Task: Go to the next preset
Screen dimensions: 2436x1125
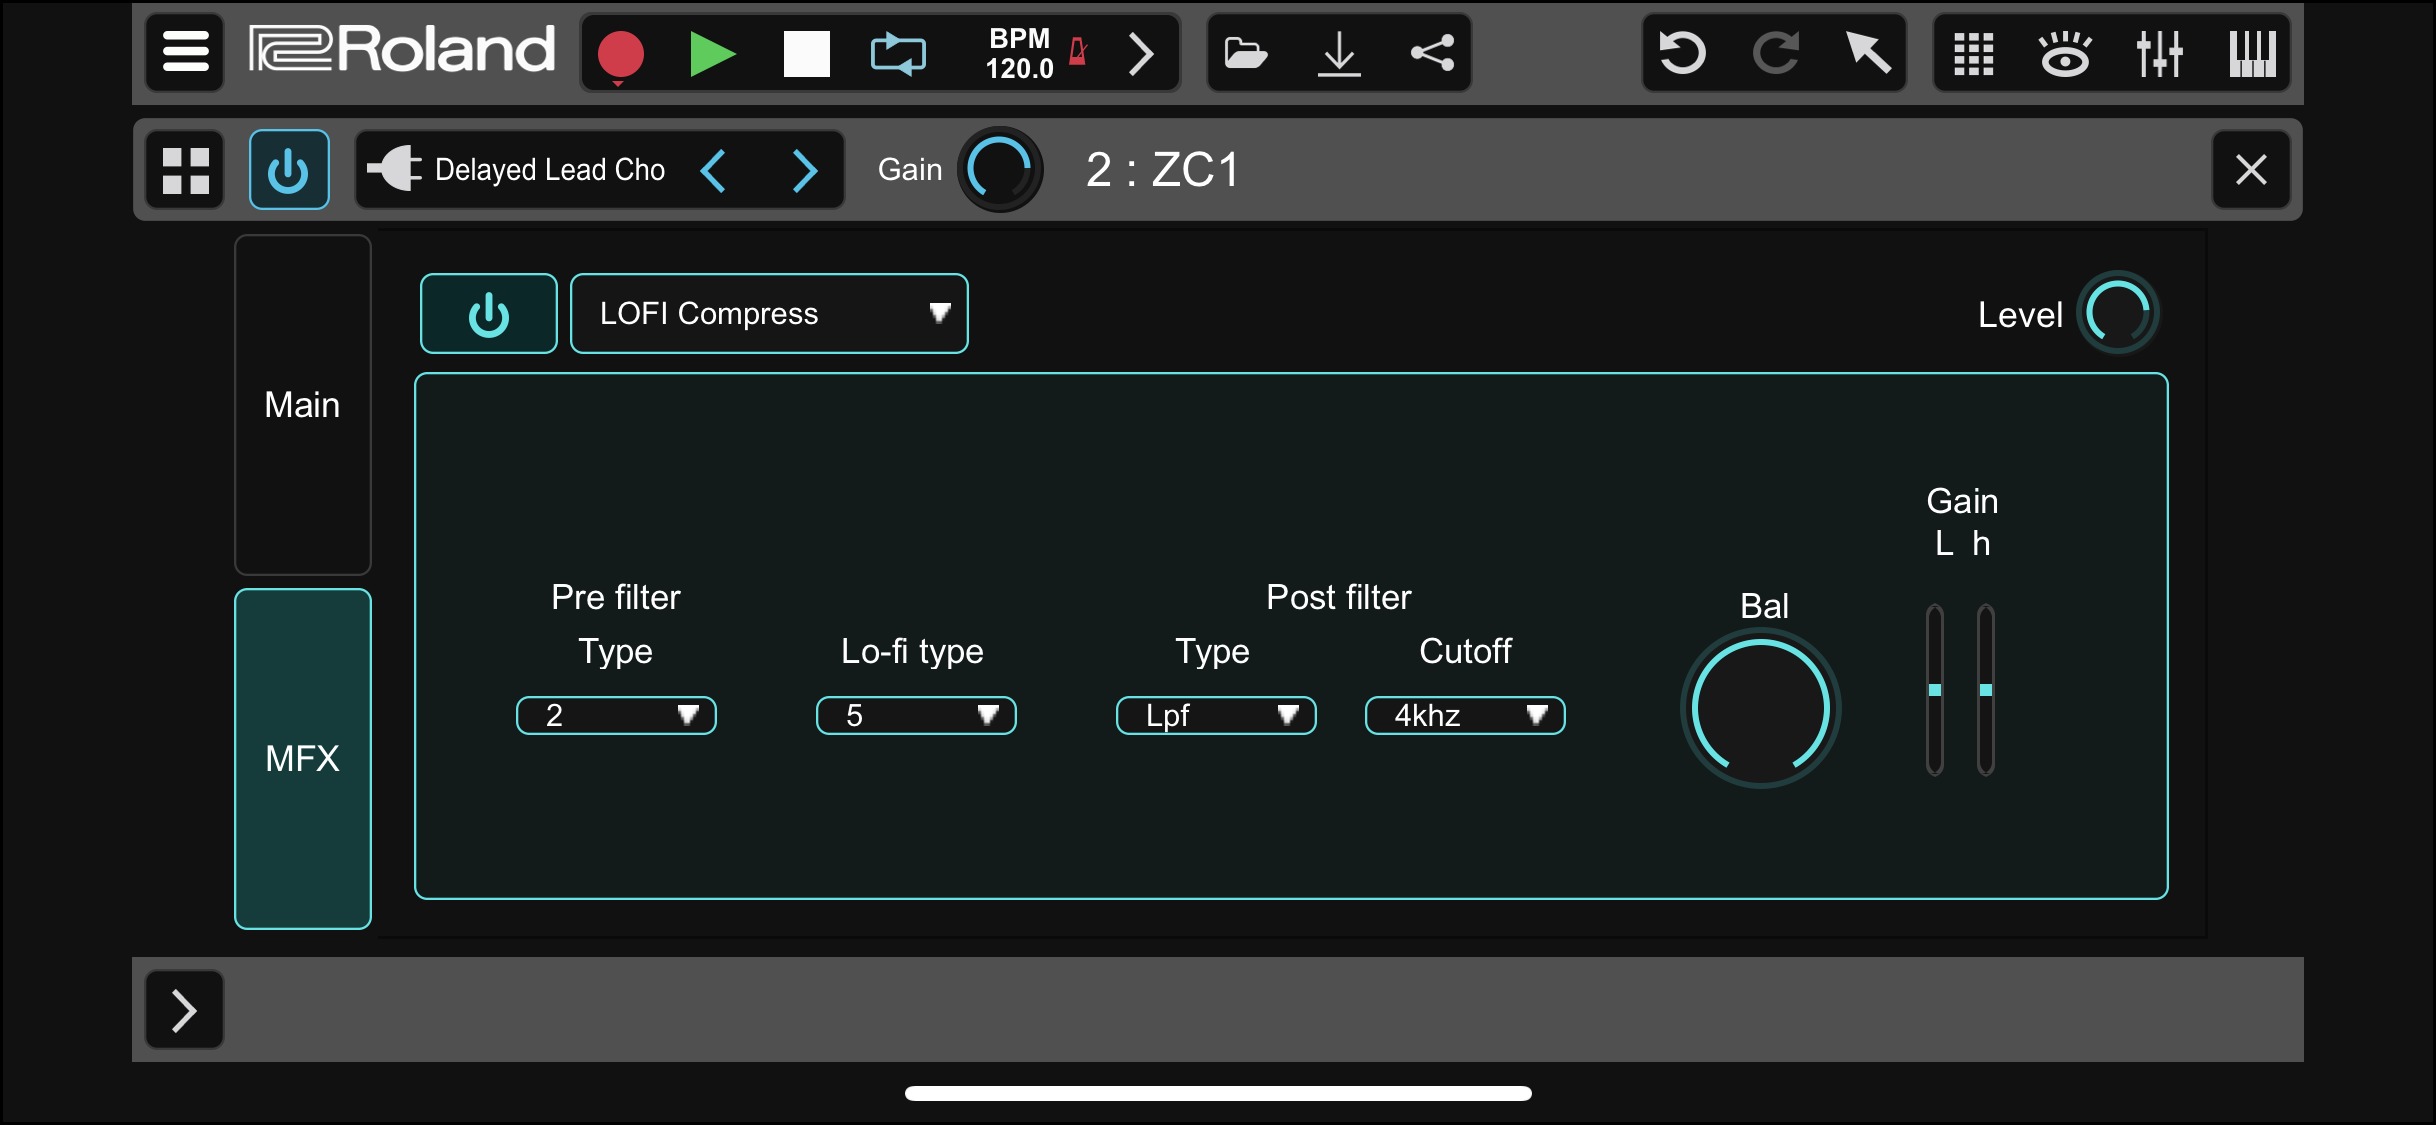Action: 805,170
